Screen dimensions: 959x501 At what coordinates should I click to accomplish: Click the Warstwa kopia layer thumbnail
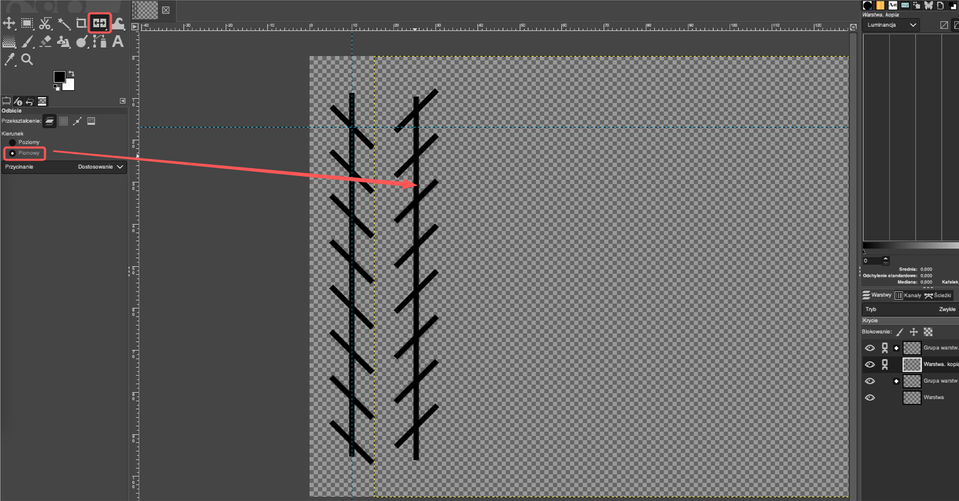point(911,364)
